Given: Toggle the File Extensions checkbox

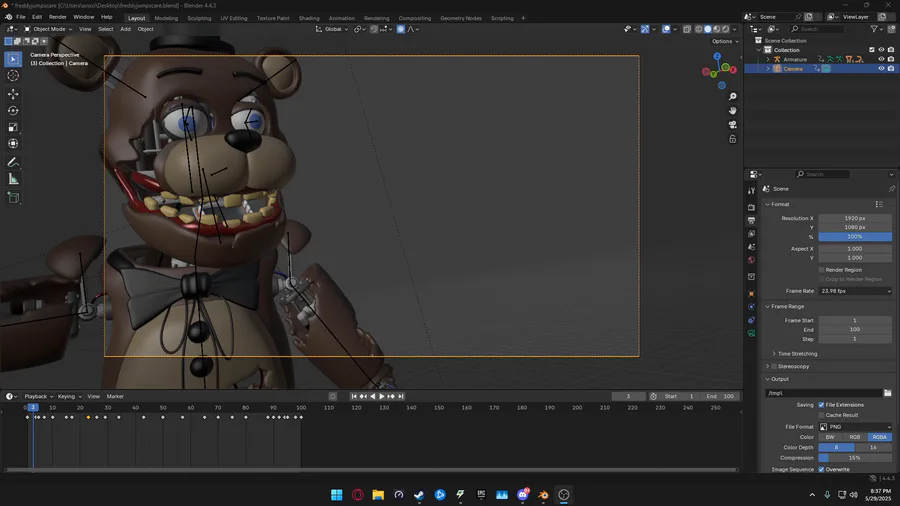Looking at the screenshot, I should (821, 404).
